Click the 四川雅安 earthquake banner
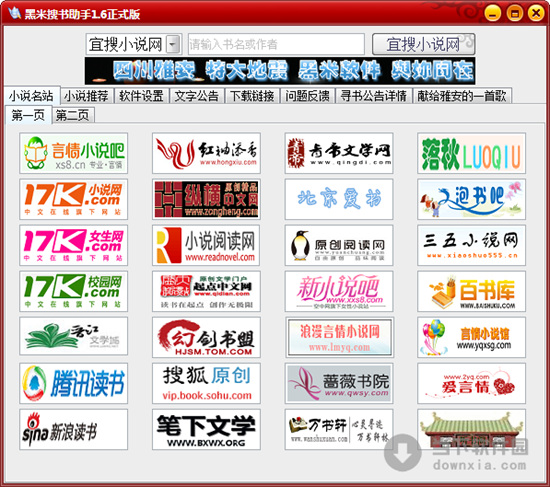Viewport: 550px width, 487px height. point(280,71)
